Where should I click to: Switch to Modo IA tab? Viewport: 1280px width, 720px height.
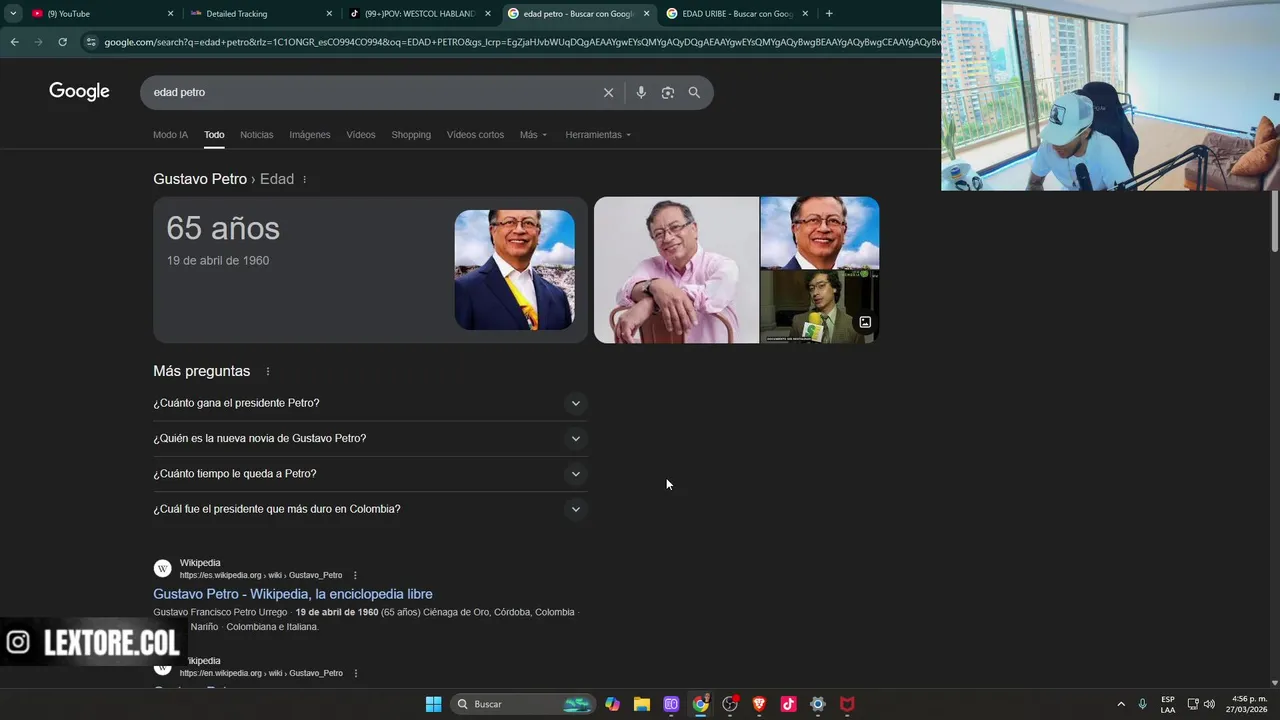(170, 135)
